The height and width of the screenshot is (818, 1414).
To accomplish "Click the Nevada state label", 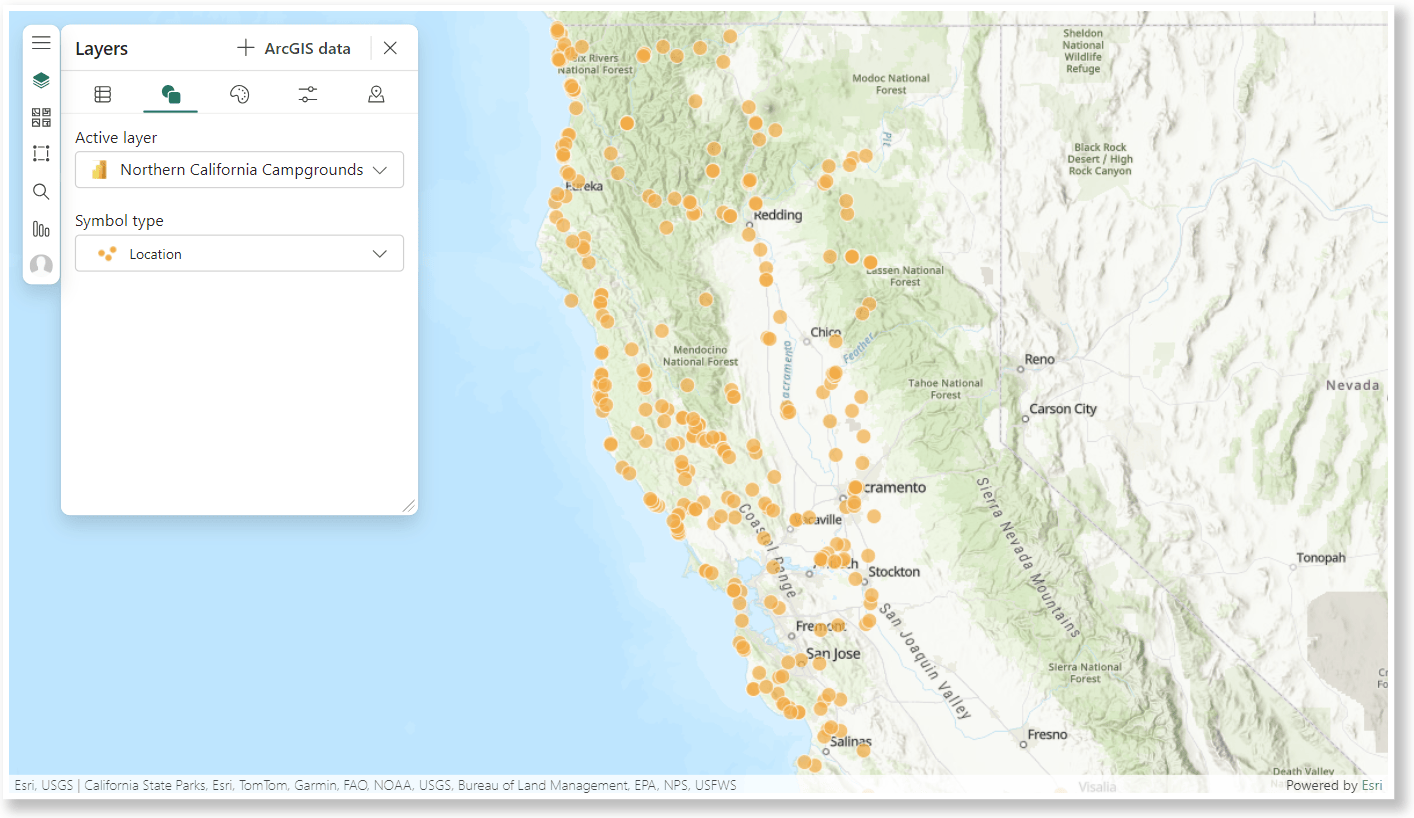I will coord(1353,385).
